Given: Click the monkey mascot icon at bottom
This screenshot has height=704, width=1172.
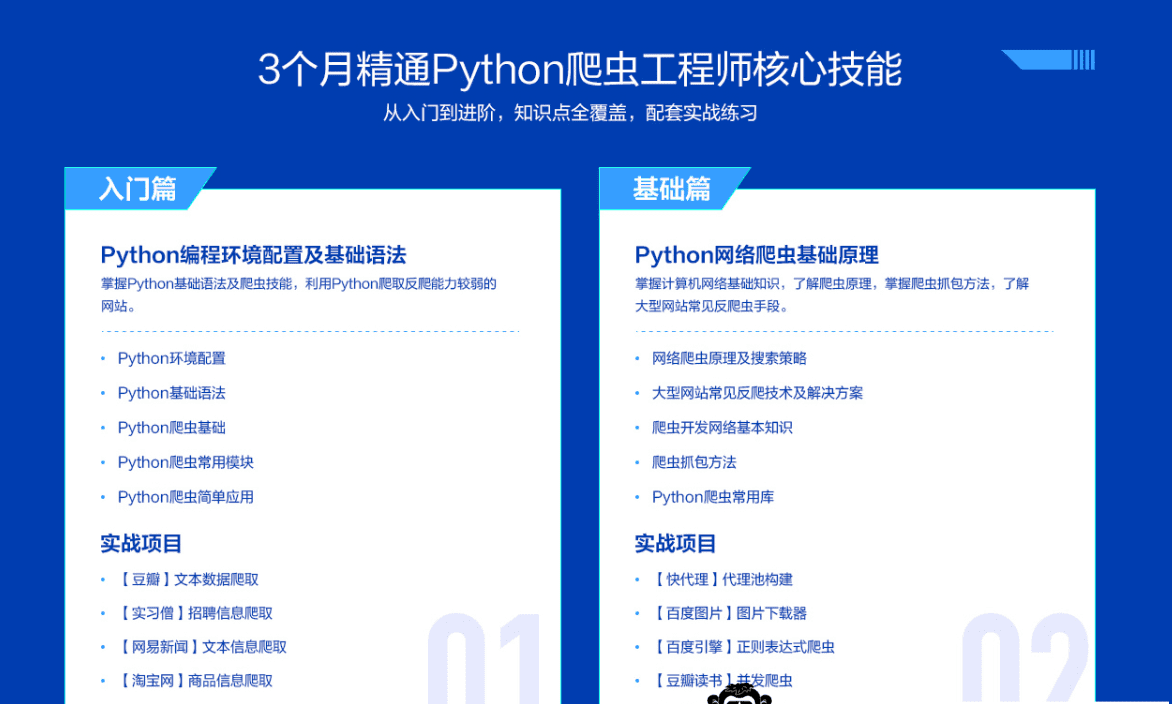Looking at the screenshot, I should point(738,692).
